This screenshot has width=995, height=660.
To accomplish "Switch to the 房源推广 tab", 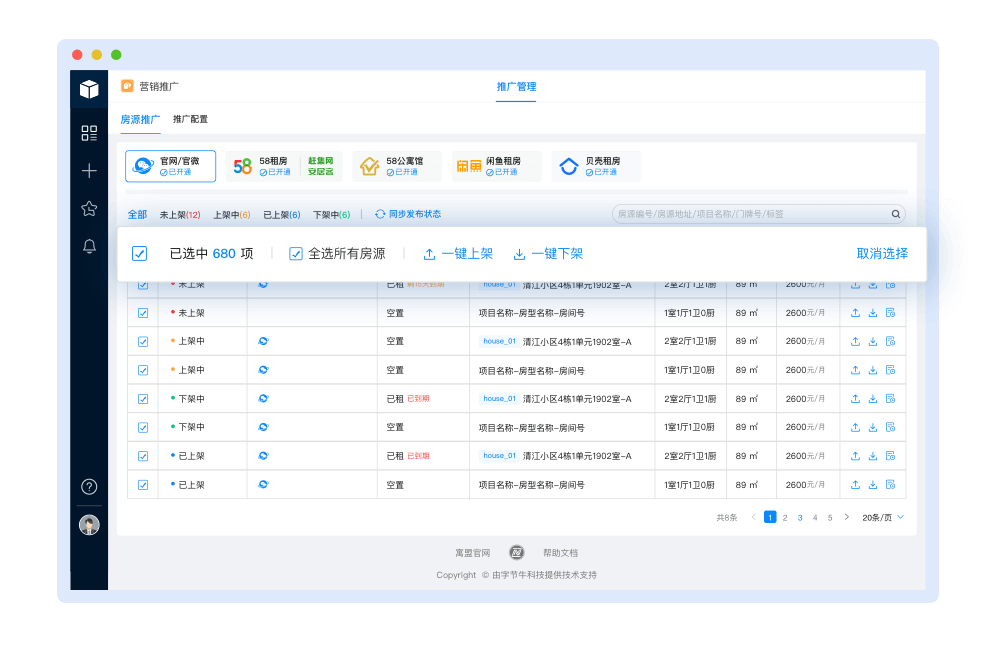I will coord(140,119).
